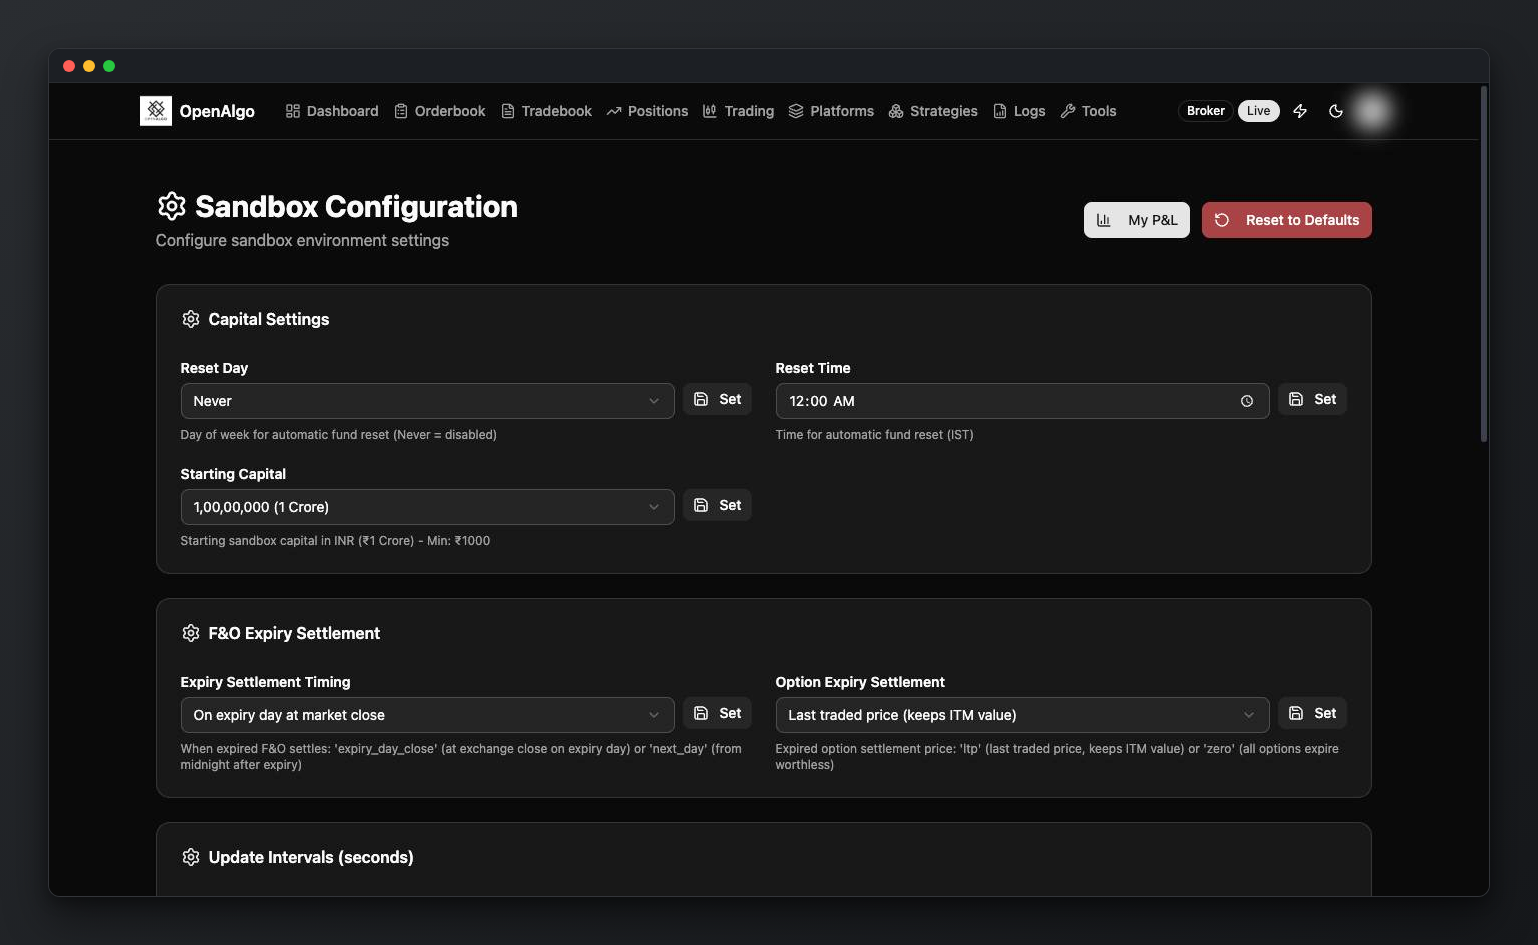Open the My P&L report
This screenshot has width=1538, height=945.
pyautogui.click(x=1137, y=220)
